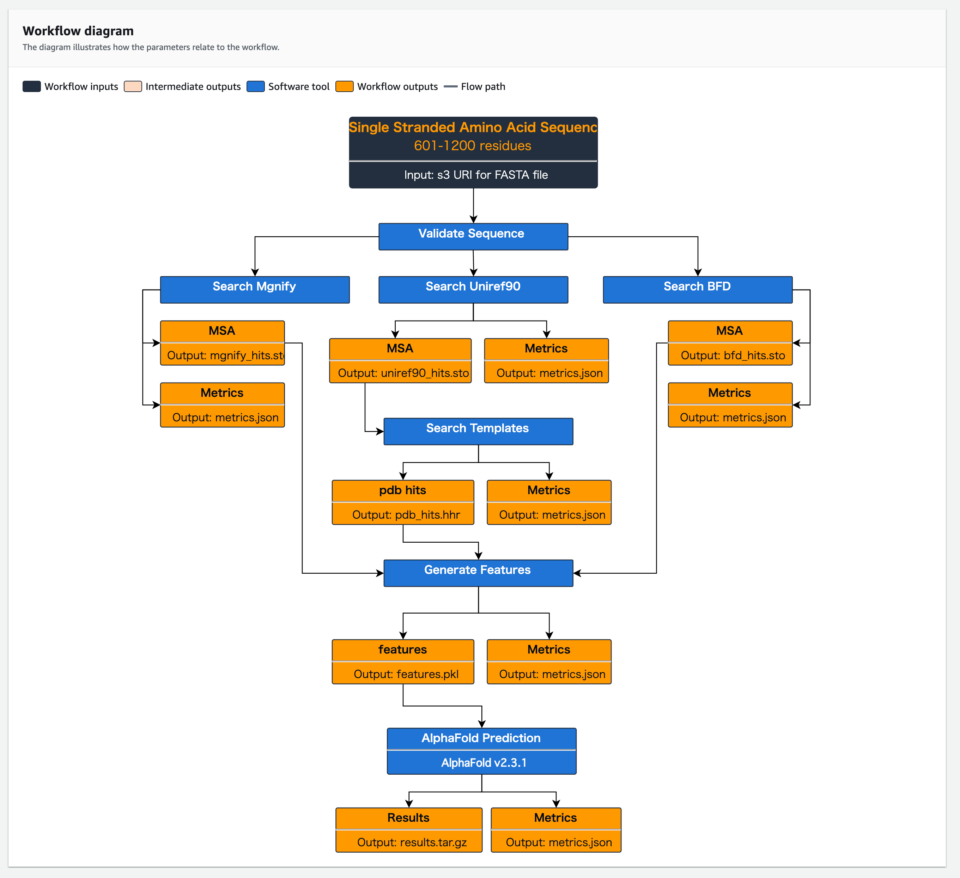Select the pdb hits output node
960x878 pixels.
pyautogui.click(x=402, y=502)
